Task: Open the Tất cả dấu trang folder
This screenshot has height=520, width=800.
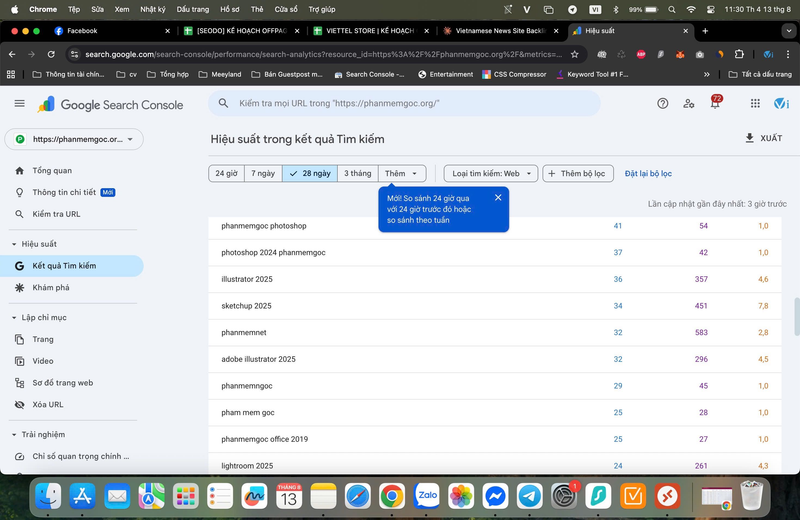Action: point(760,75)
